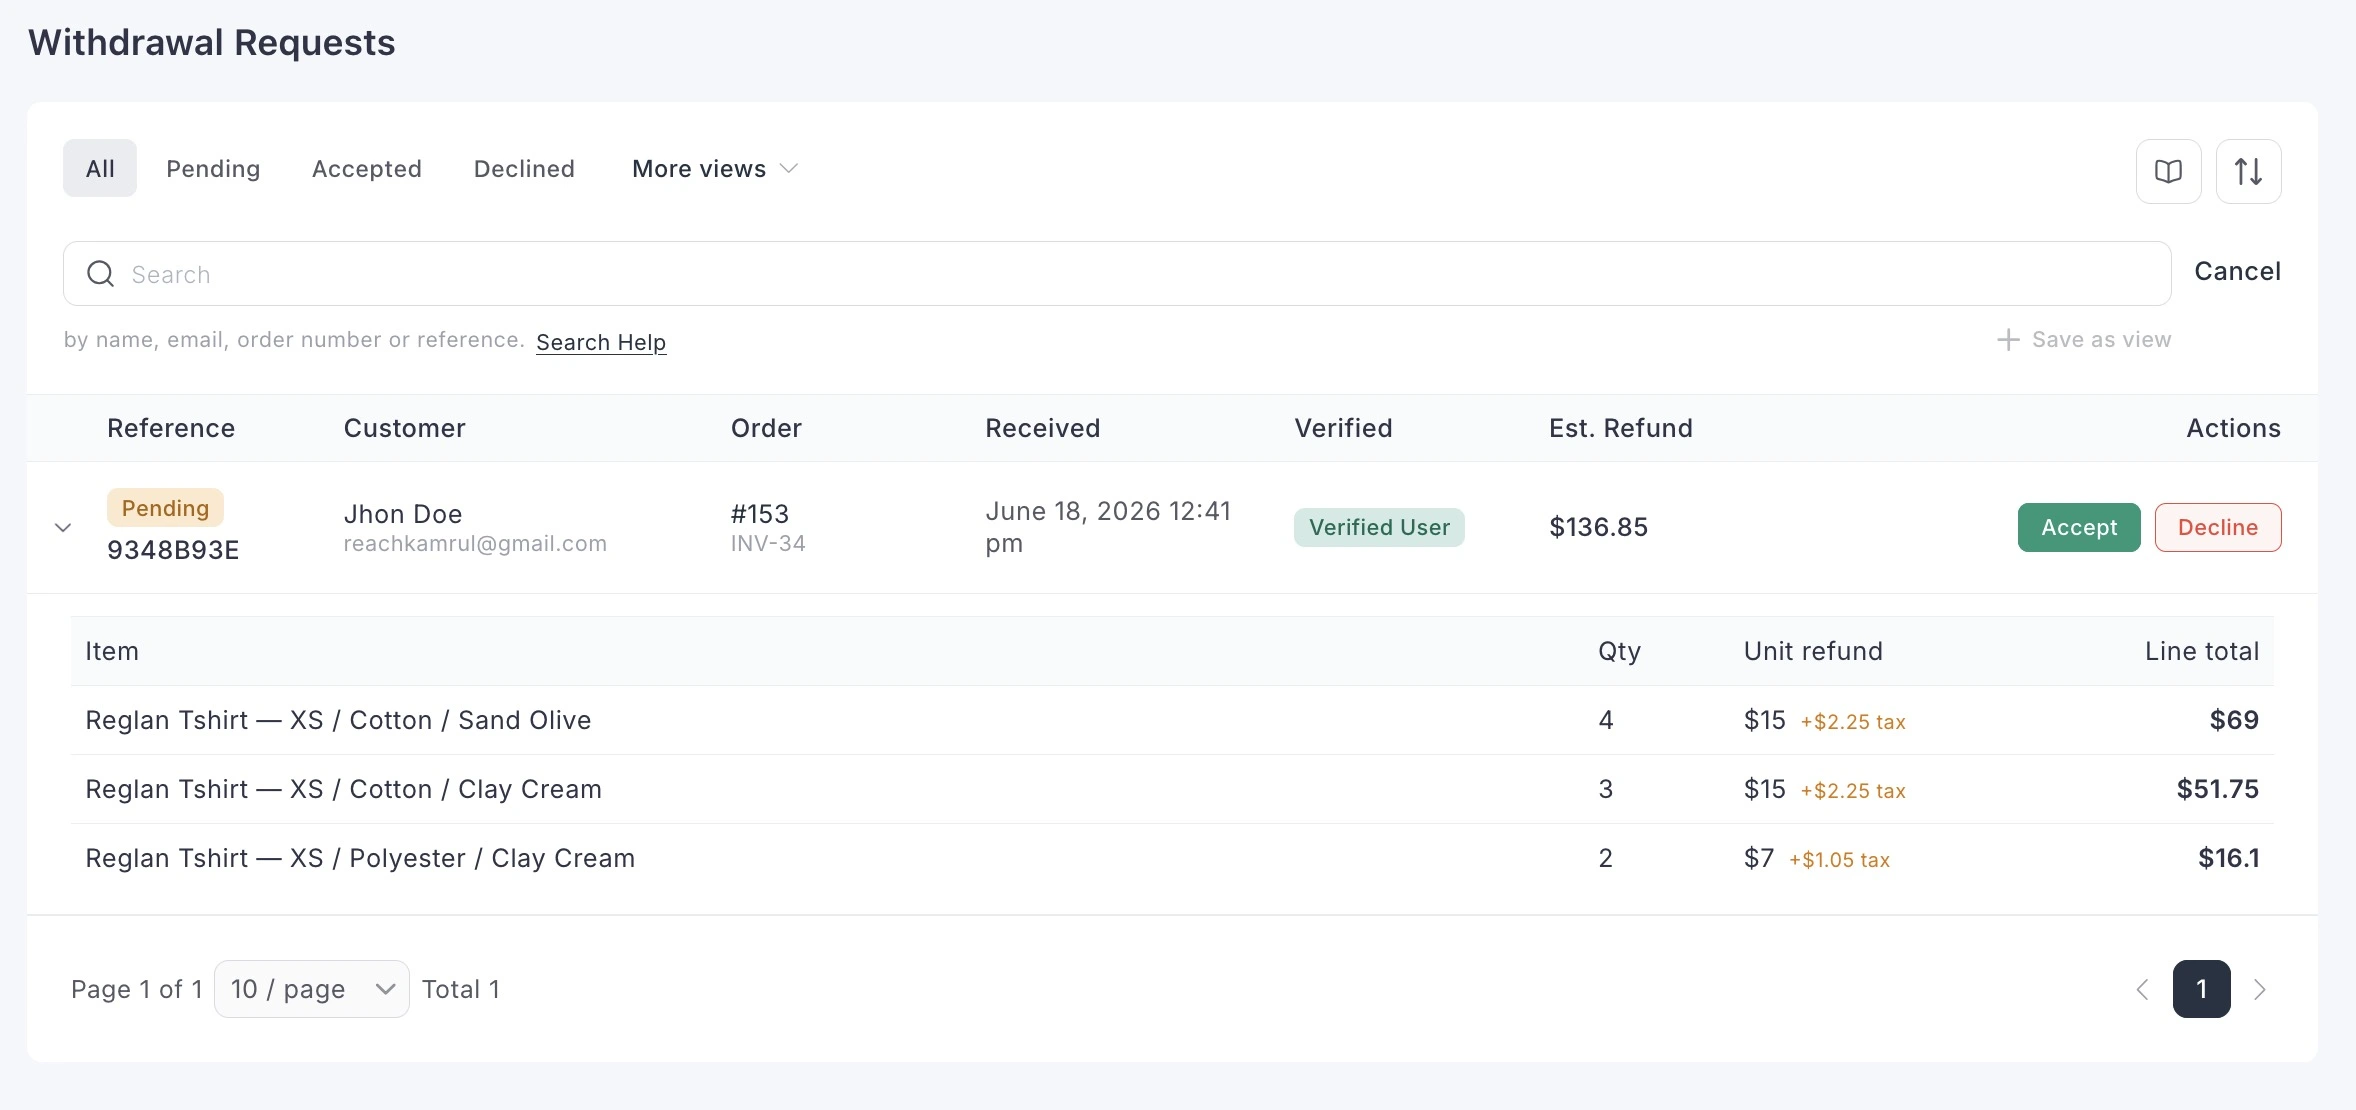The image size is (2356, 1110).
Task: Click reference number 9348B93E
Action: [173, 550]
